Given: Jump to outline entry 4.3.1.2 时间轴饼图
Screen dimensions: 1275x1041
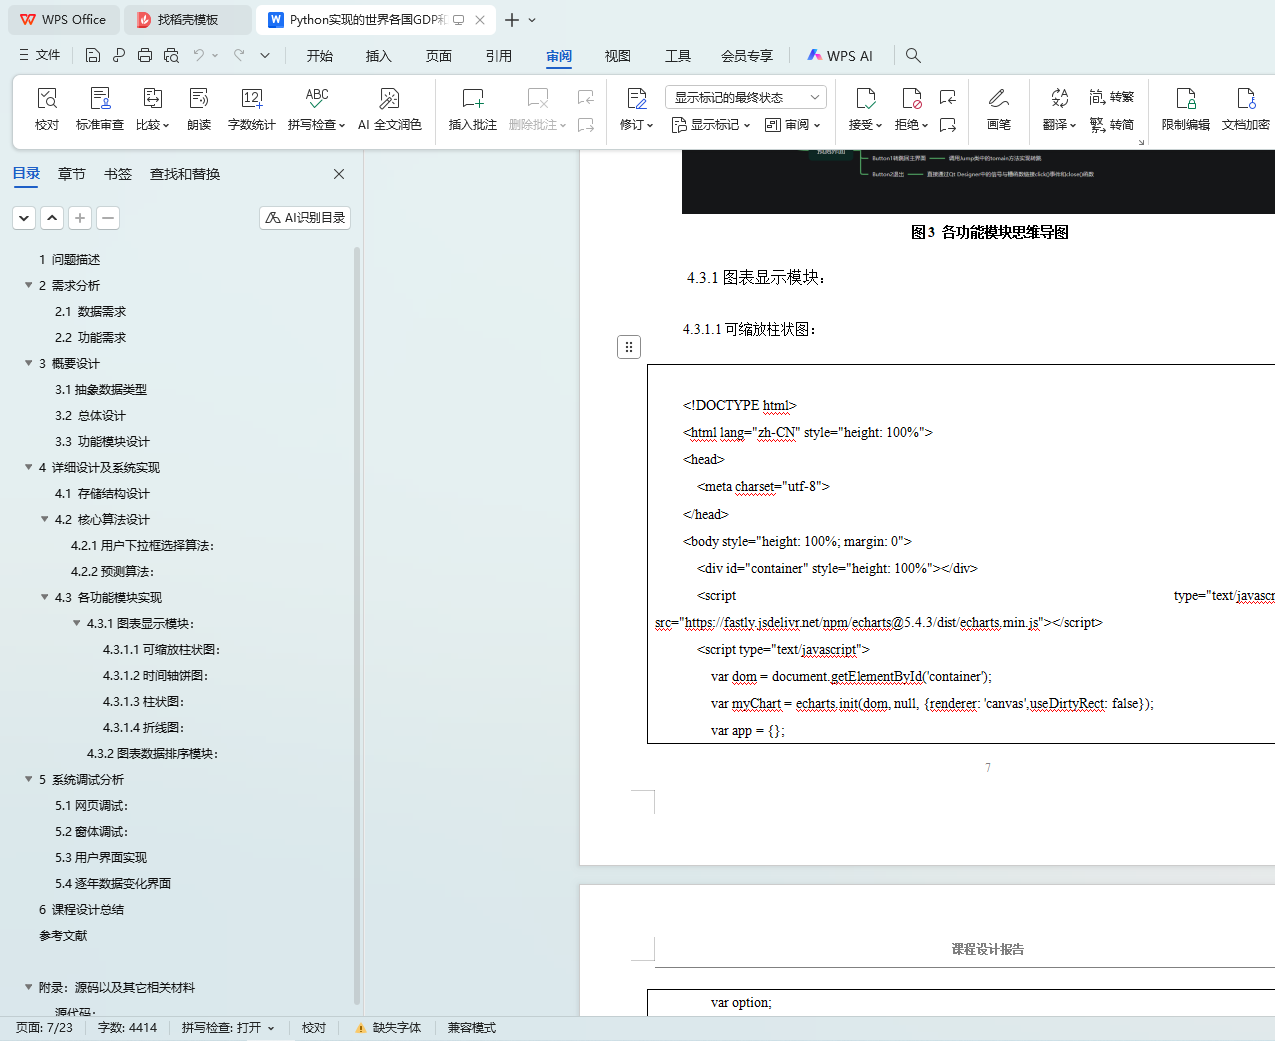Looking at the screenshot, I should [155, 675].
